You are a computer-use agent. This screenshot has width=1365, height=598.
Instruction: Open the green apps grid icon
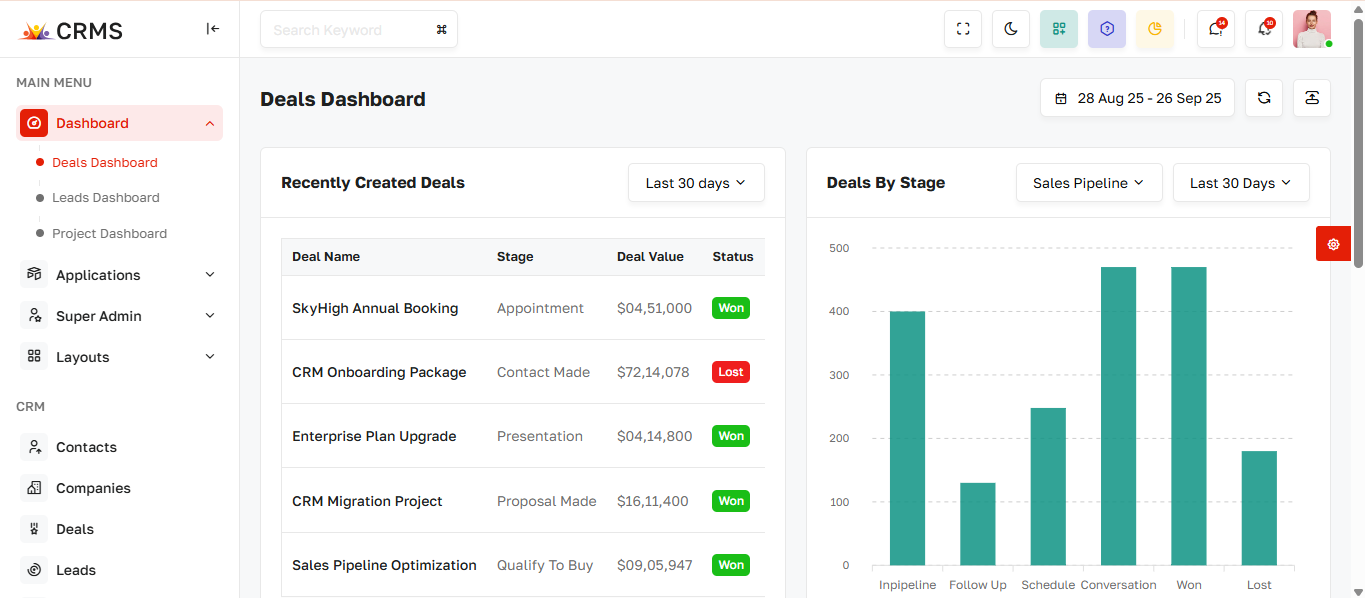pyautogui.click(x=1059, y=29)
